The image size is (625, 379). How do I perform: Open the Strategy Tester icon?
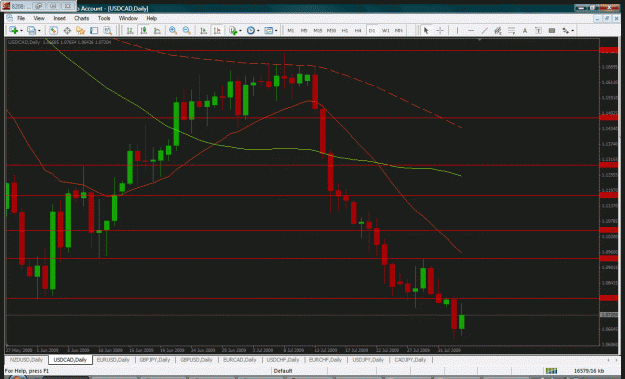(x=108, y=30)
